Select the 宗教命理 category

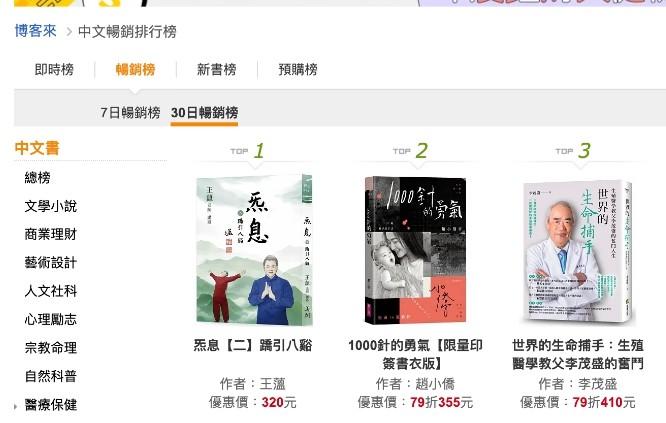point(51,347)
